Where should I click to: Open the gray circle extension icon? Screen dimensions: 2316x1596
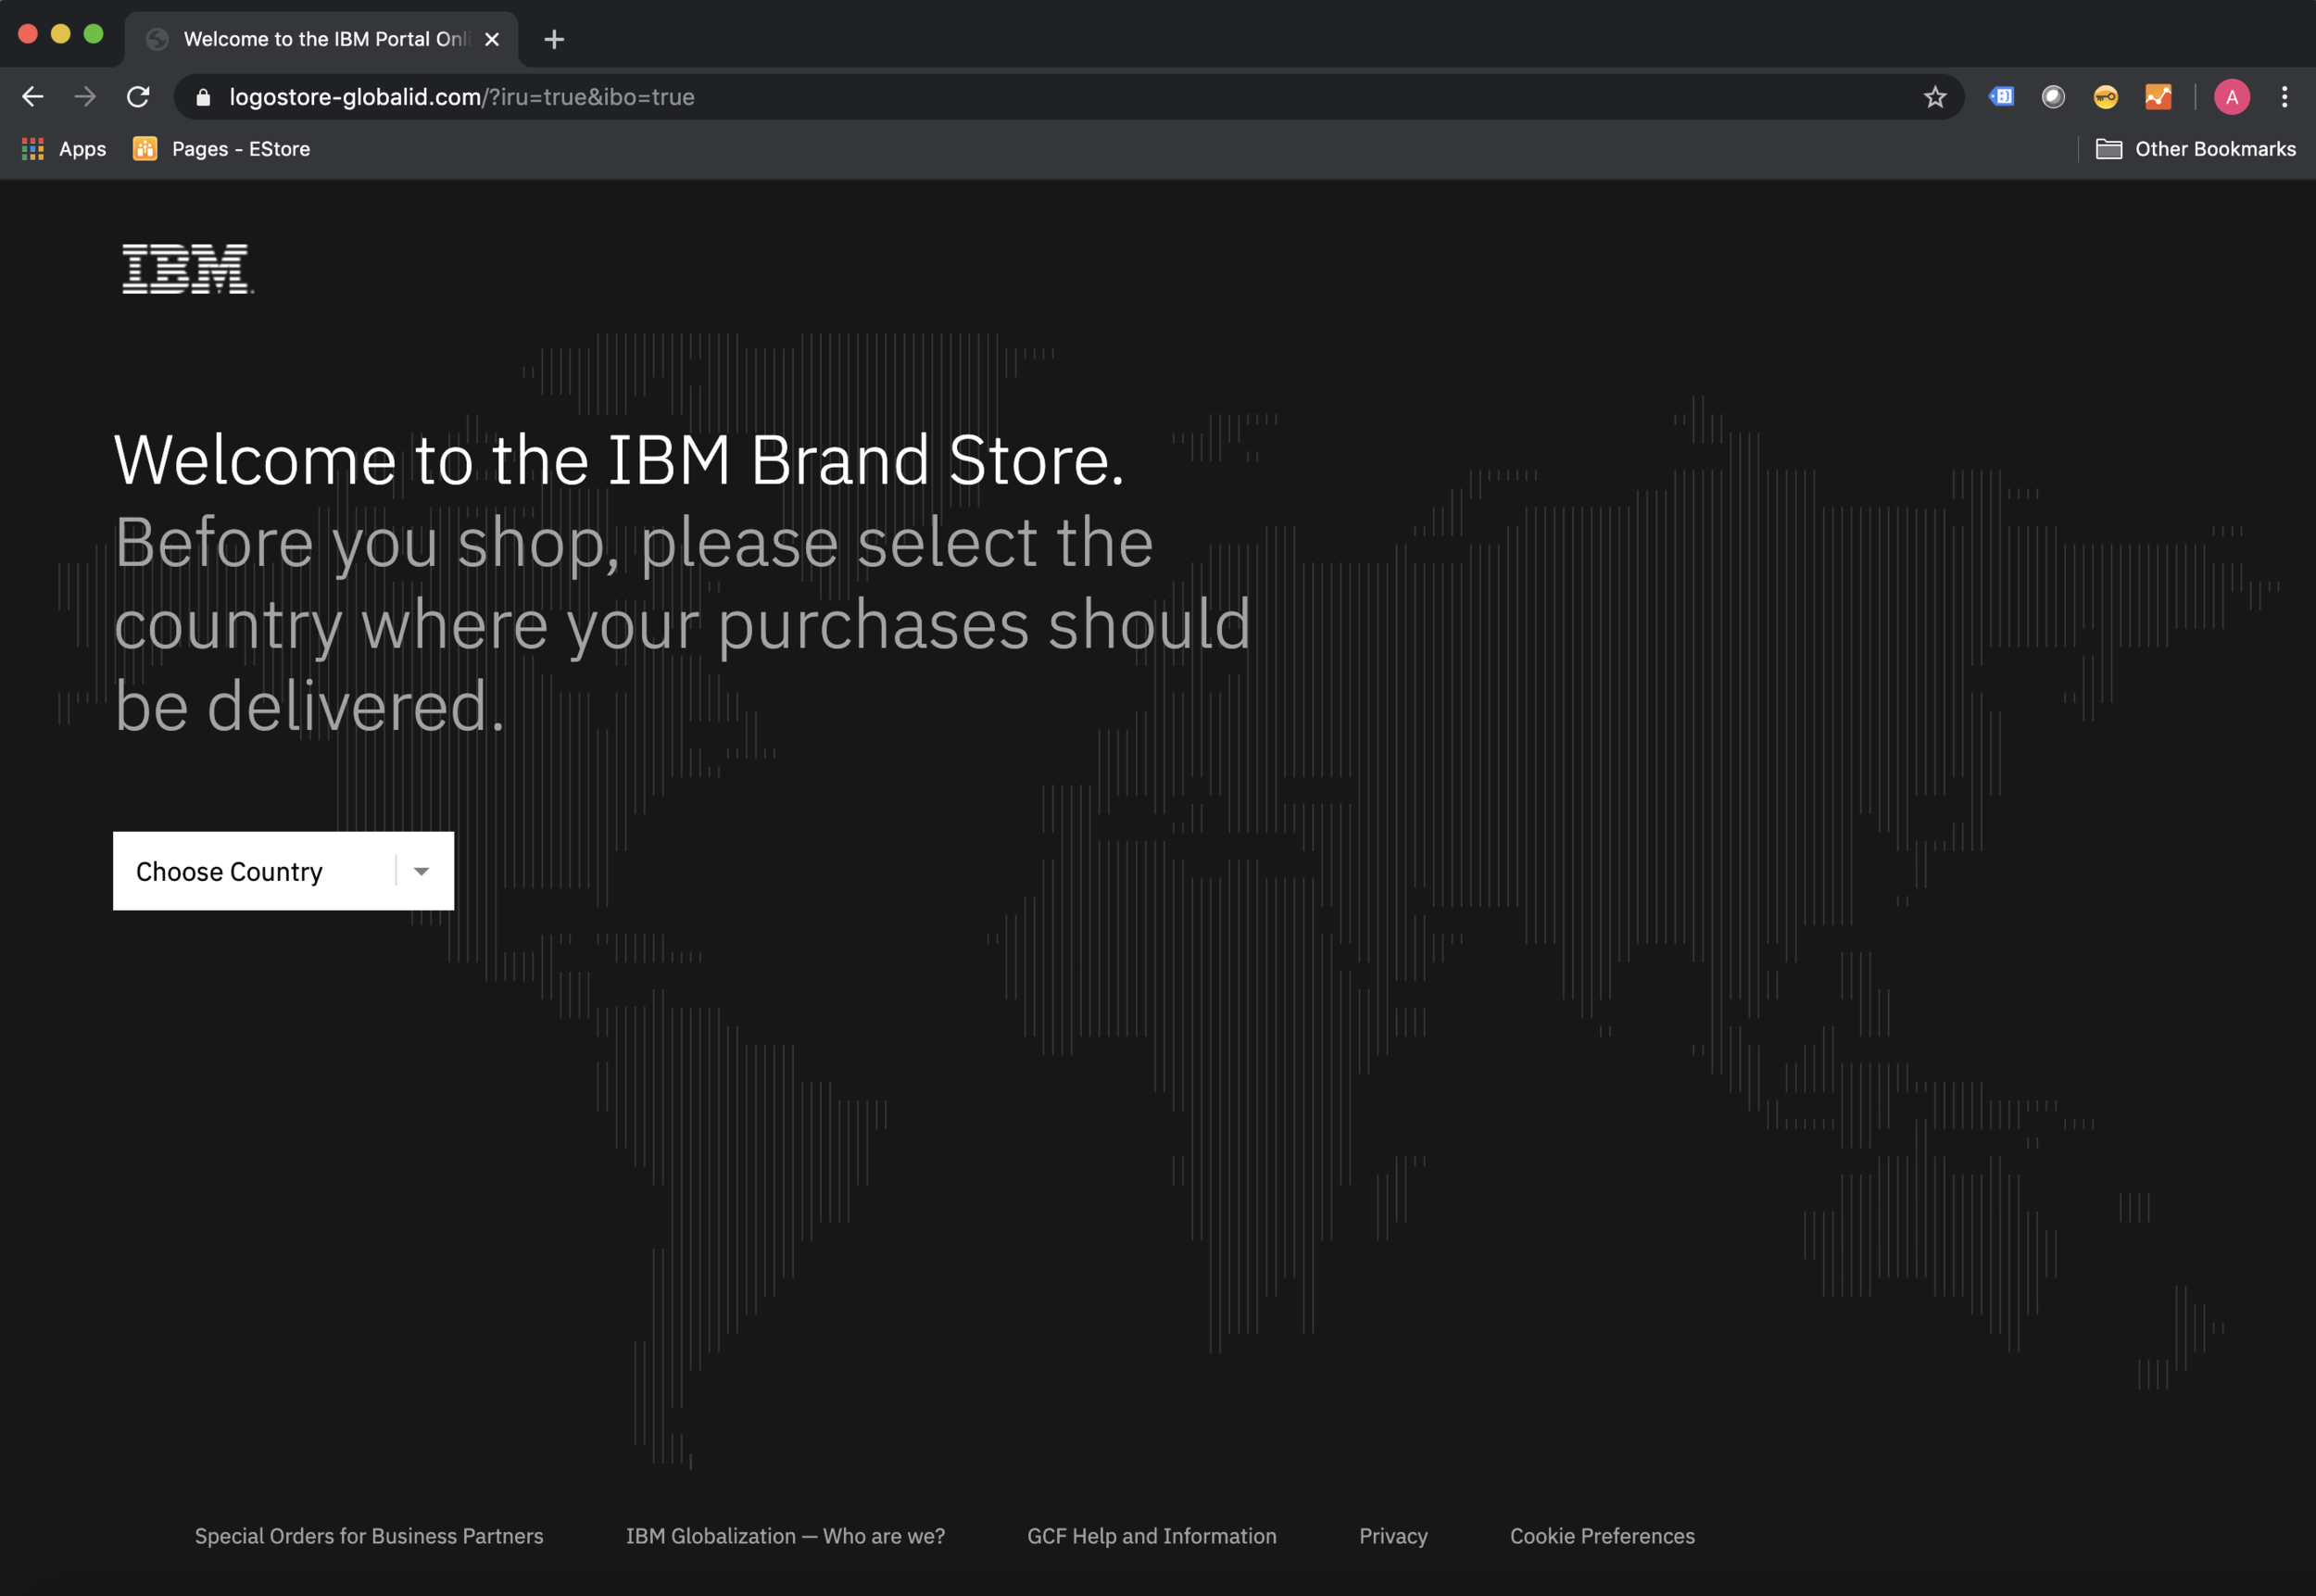tap(2052, 96)
